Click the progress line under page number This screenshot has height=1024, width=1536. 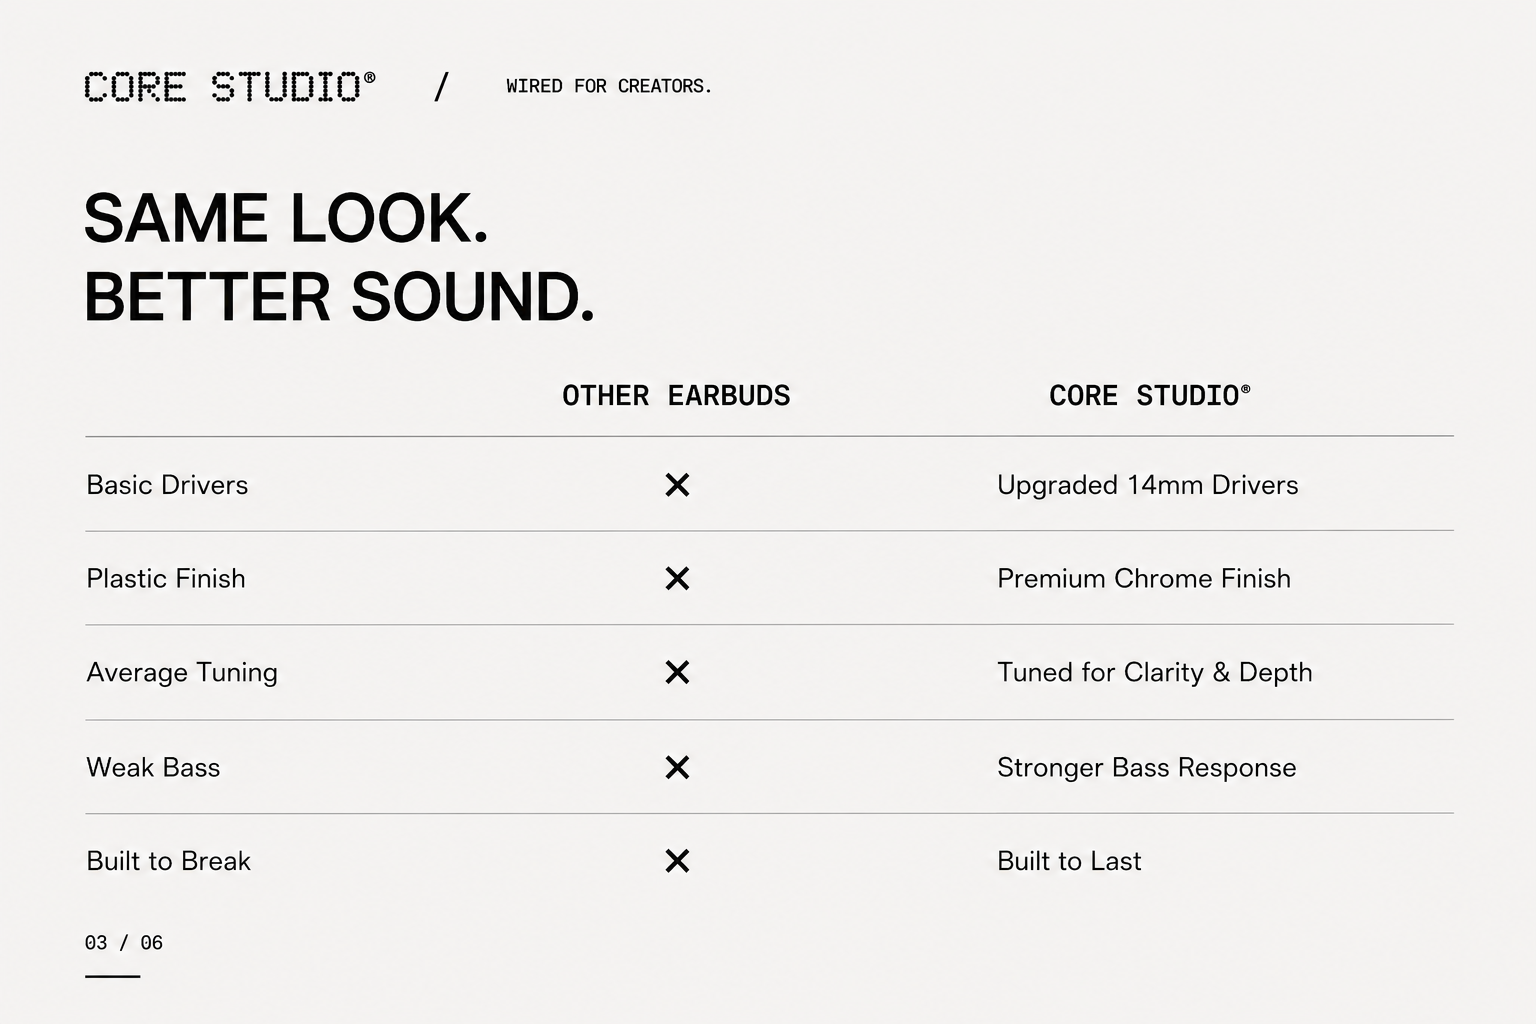tap(112, 976)
